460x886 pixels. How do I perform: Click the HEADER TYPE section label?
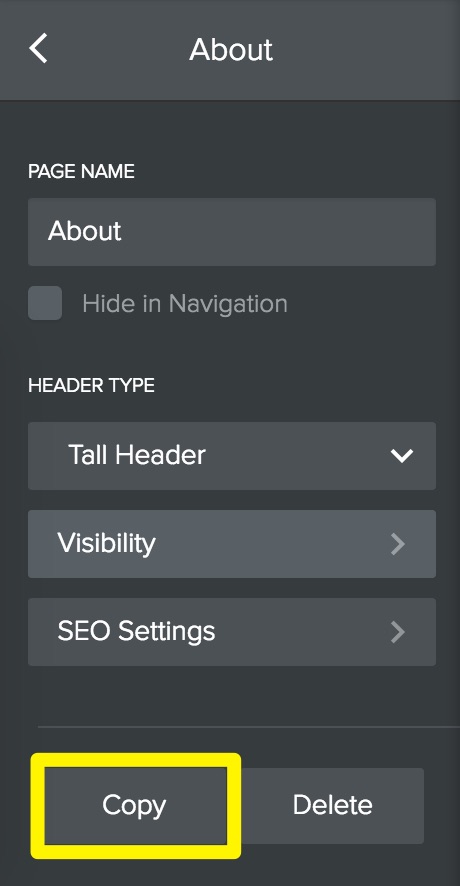(x=92, y=385)
